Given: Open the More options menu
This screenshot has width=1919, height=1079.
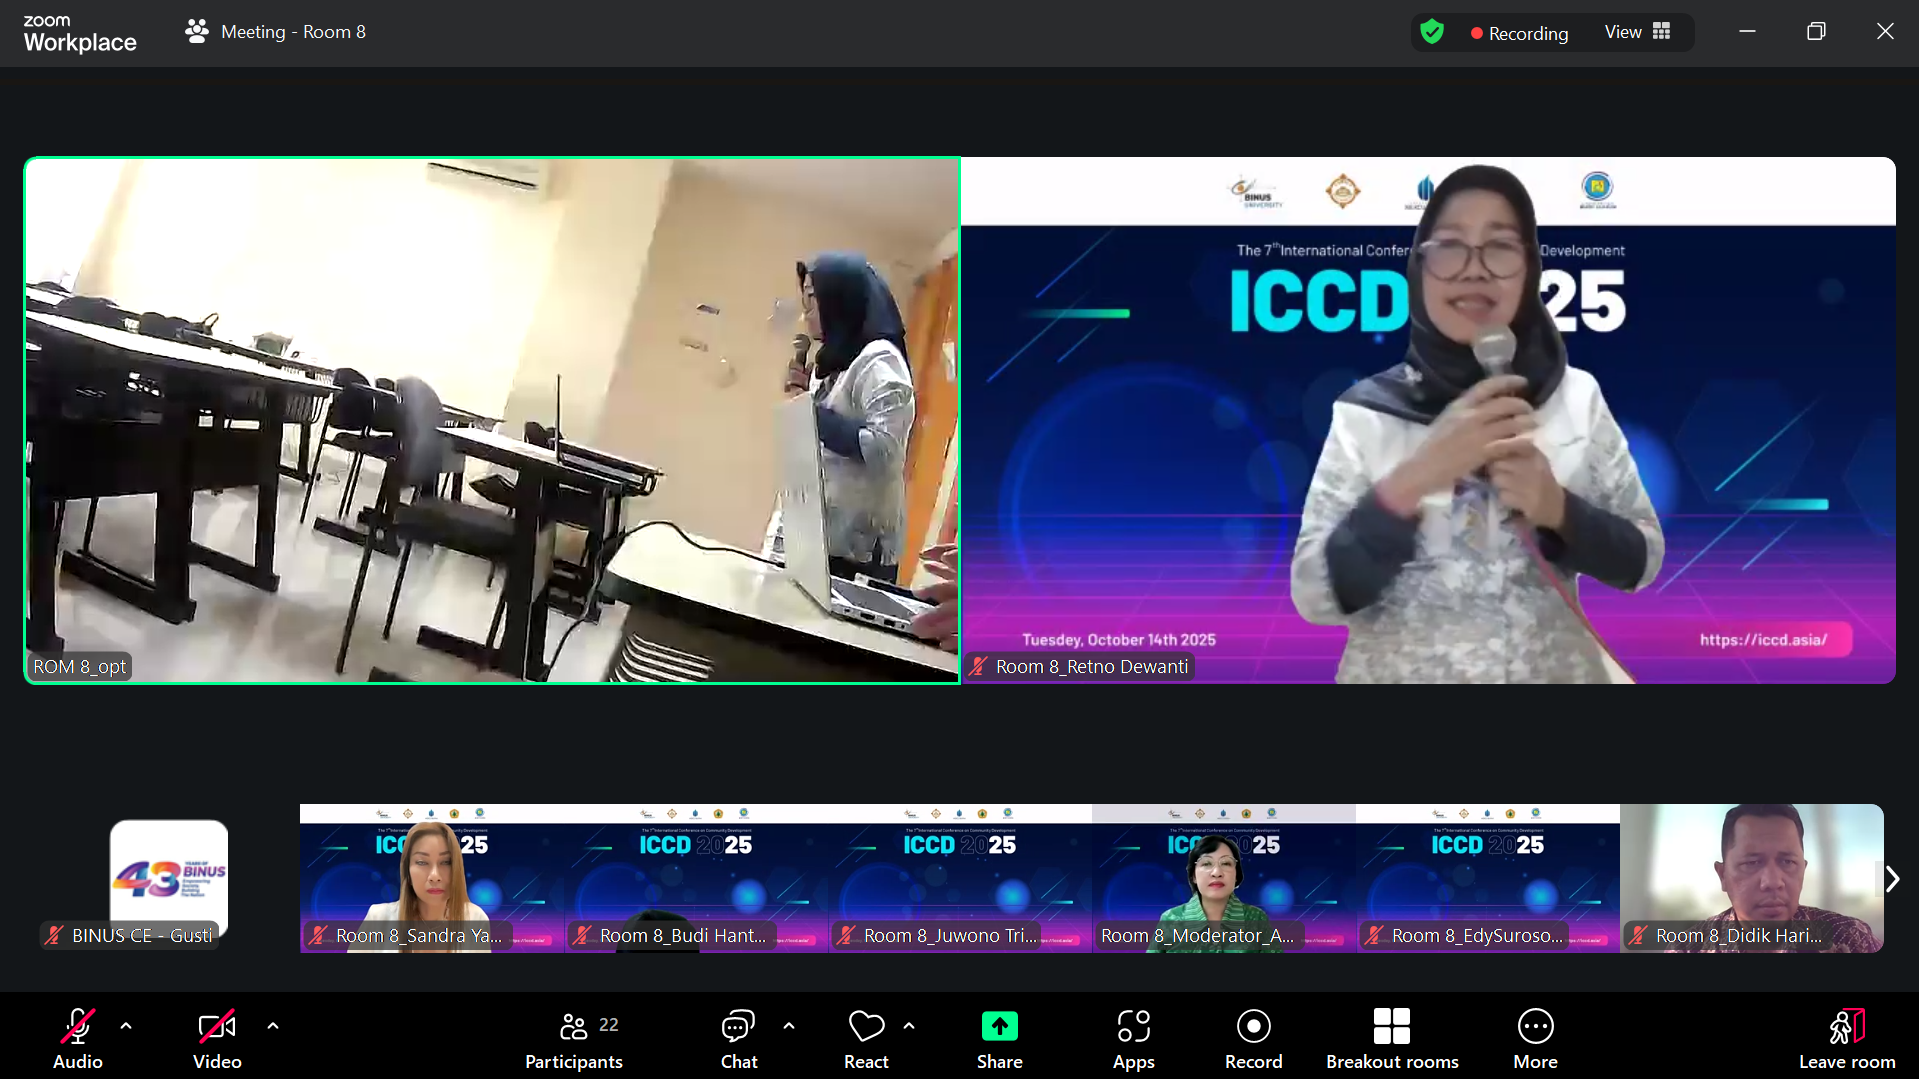Looking at the screenshot, I should 1535,1039.
